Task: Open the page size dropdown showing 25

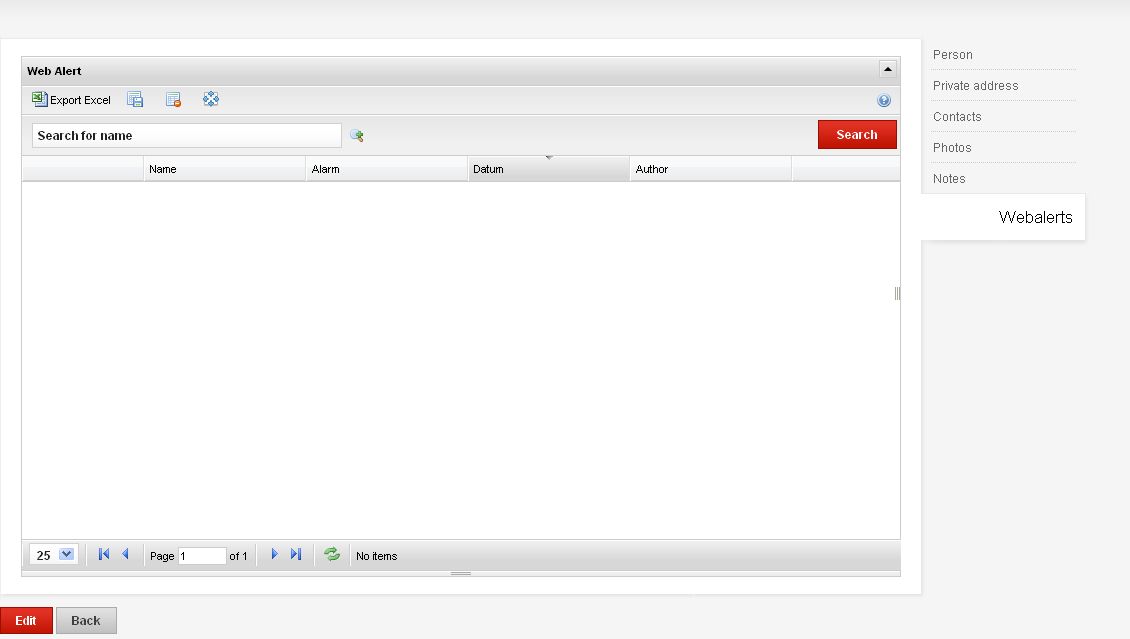Action: [66, 555]
